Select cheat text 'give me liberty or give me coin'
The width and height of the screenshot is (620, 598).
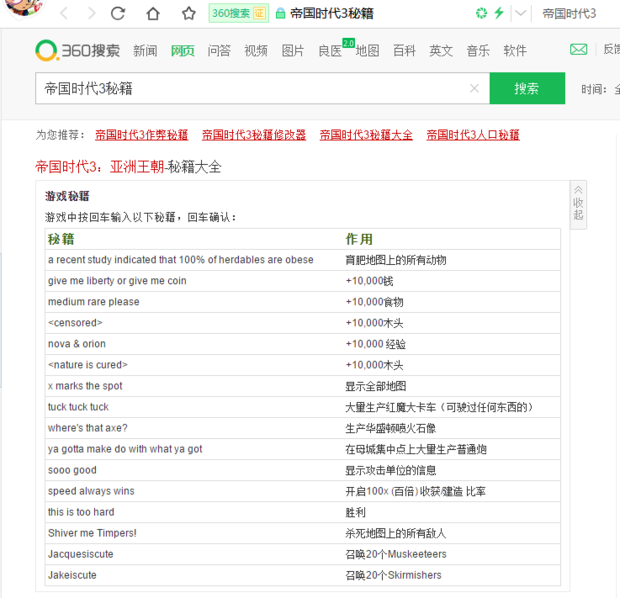coord(117,281)
